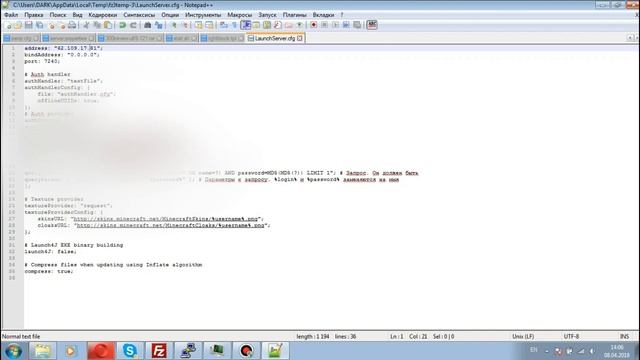Click the Redo arrow icon

coord(133,25)
